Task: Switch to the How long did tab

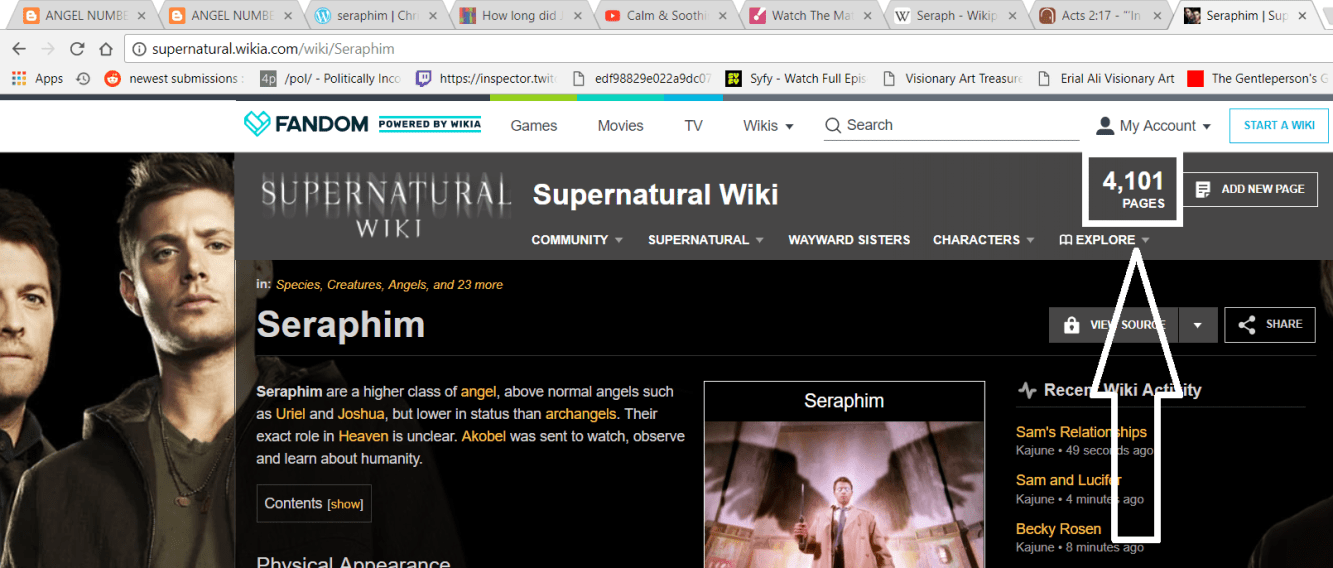Action: coord(521,15)
